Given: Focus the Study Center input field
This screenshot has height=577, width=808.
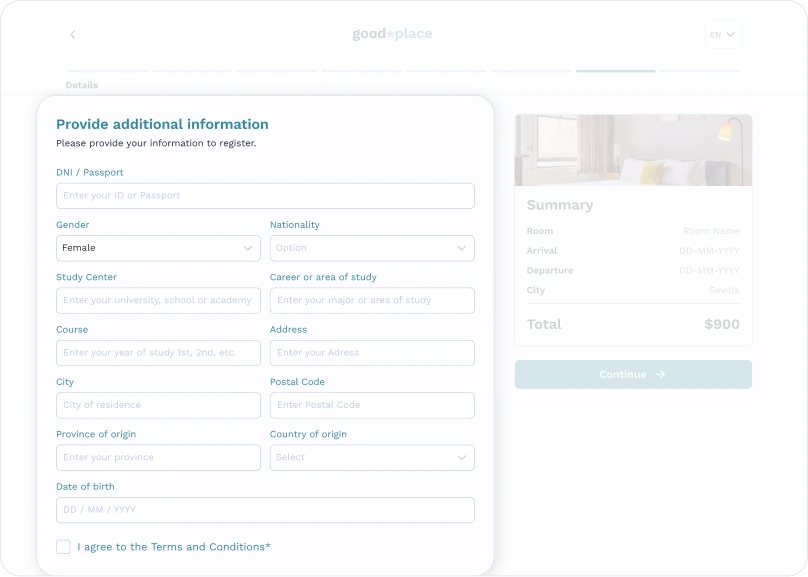Looking at the screenshot, I should point(158,300).
